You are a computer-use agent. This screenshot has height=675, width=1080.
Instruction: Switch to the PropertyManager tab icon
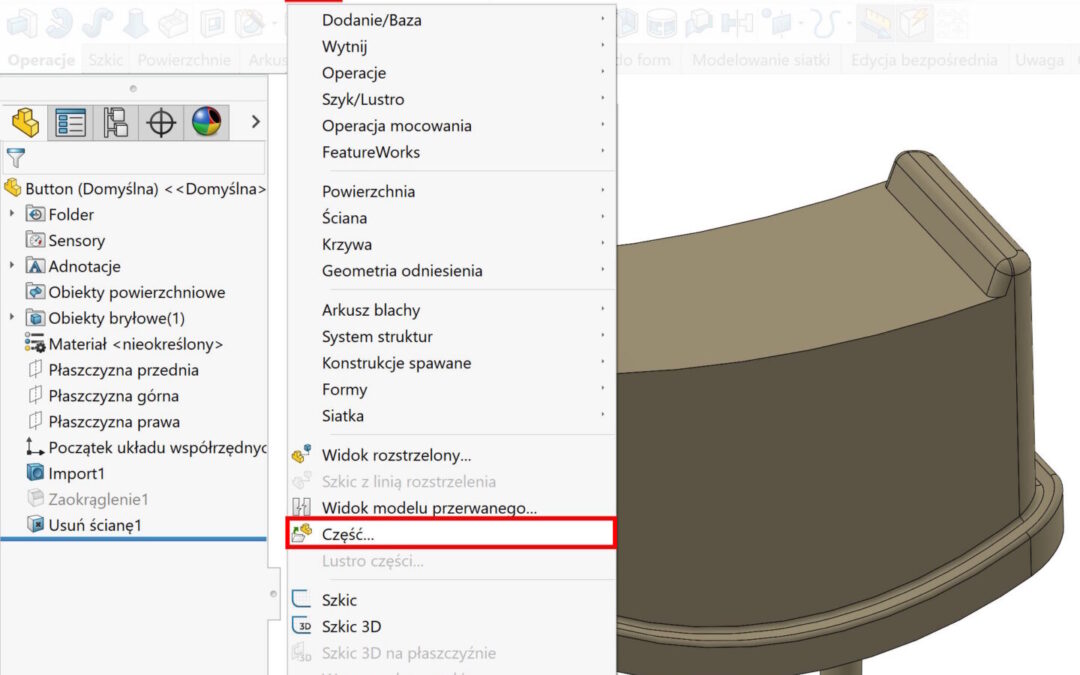tap(70, 122)
